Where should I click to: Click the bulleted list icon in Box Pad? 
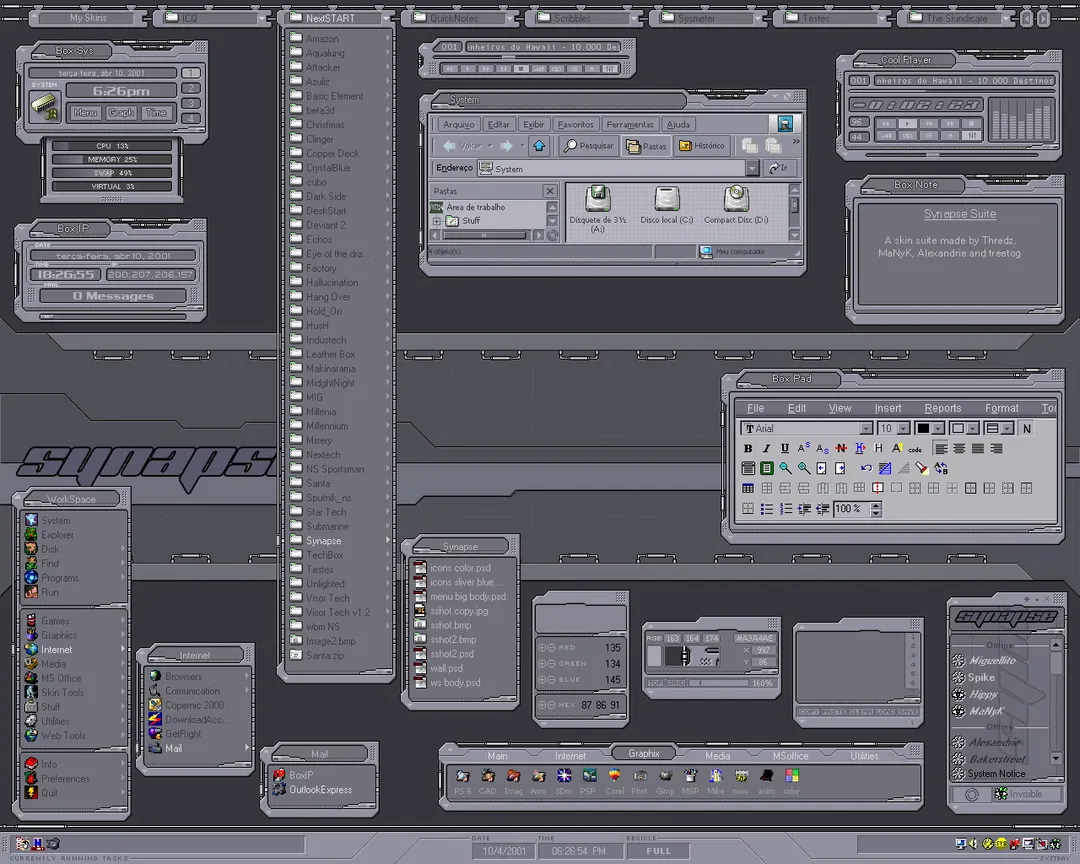(767, 509)
